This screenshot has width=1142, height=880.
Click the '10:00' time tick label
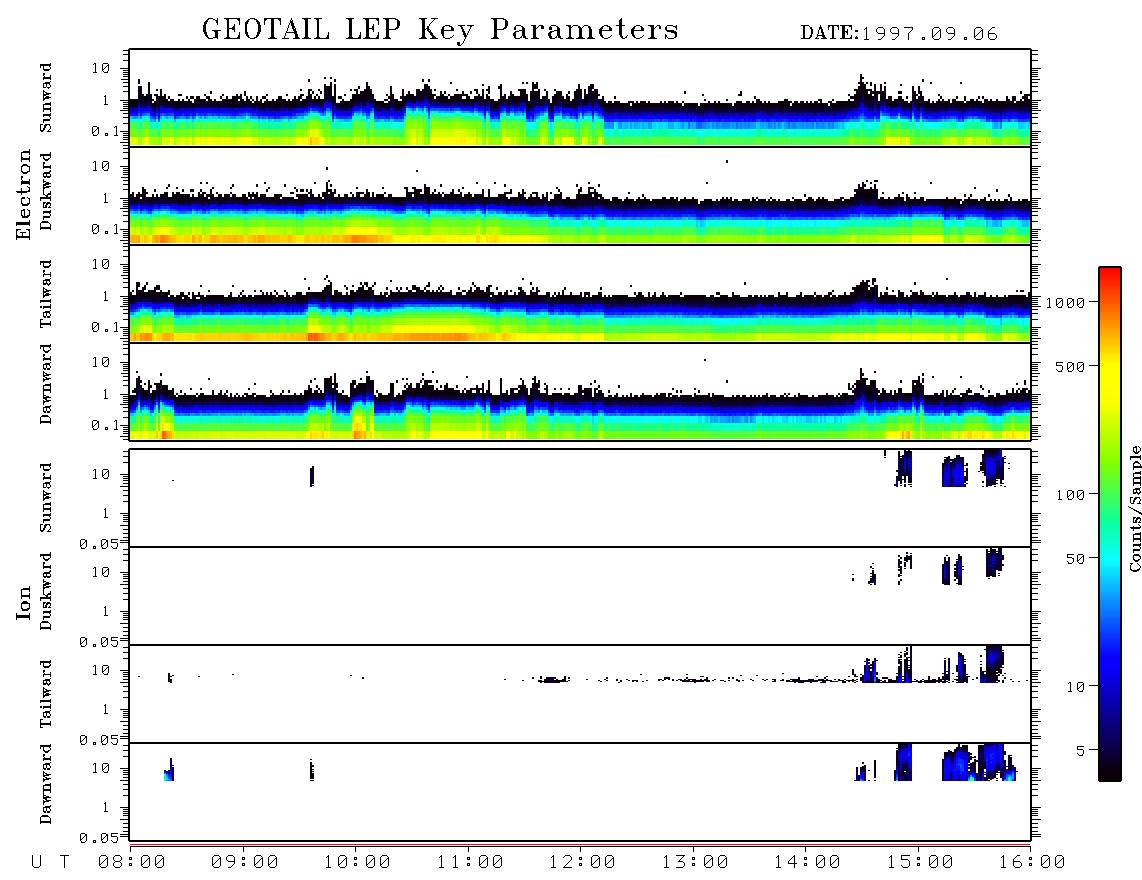[x=357, y=863]
